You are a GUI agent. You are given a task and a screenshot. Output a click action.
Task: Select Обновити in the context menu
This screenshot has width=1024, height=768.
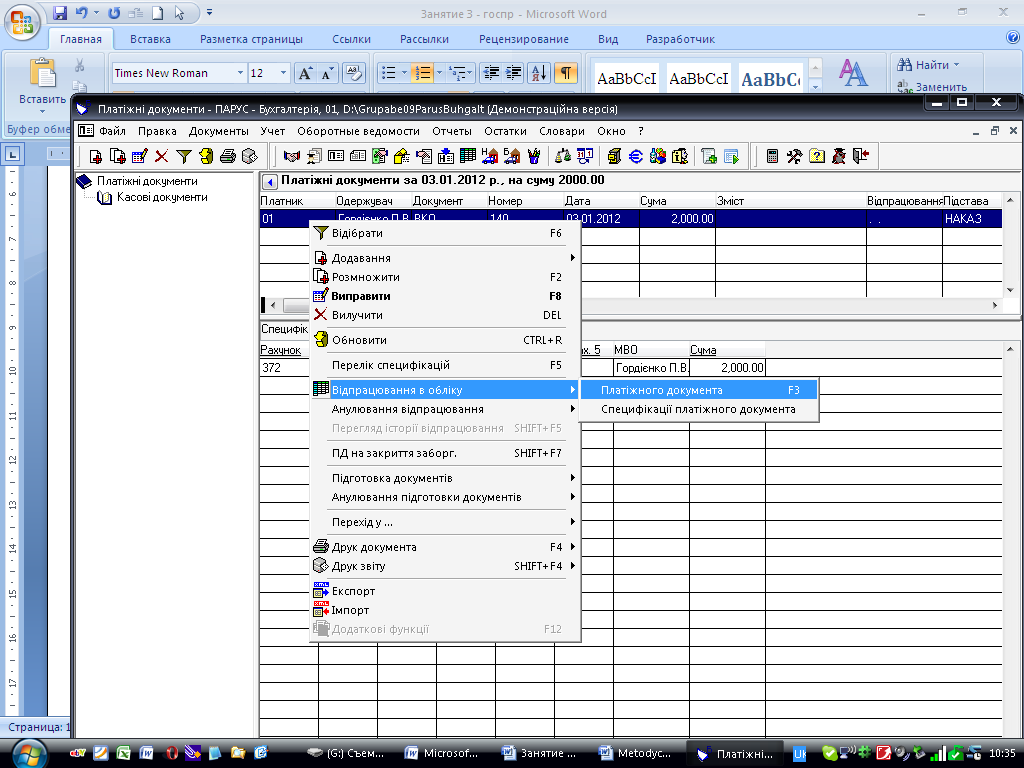click(x=444, y=340)
